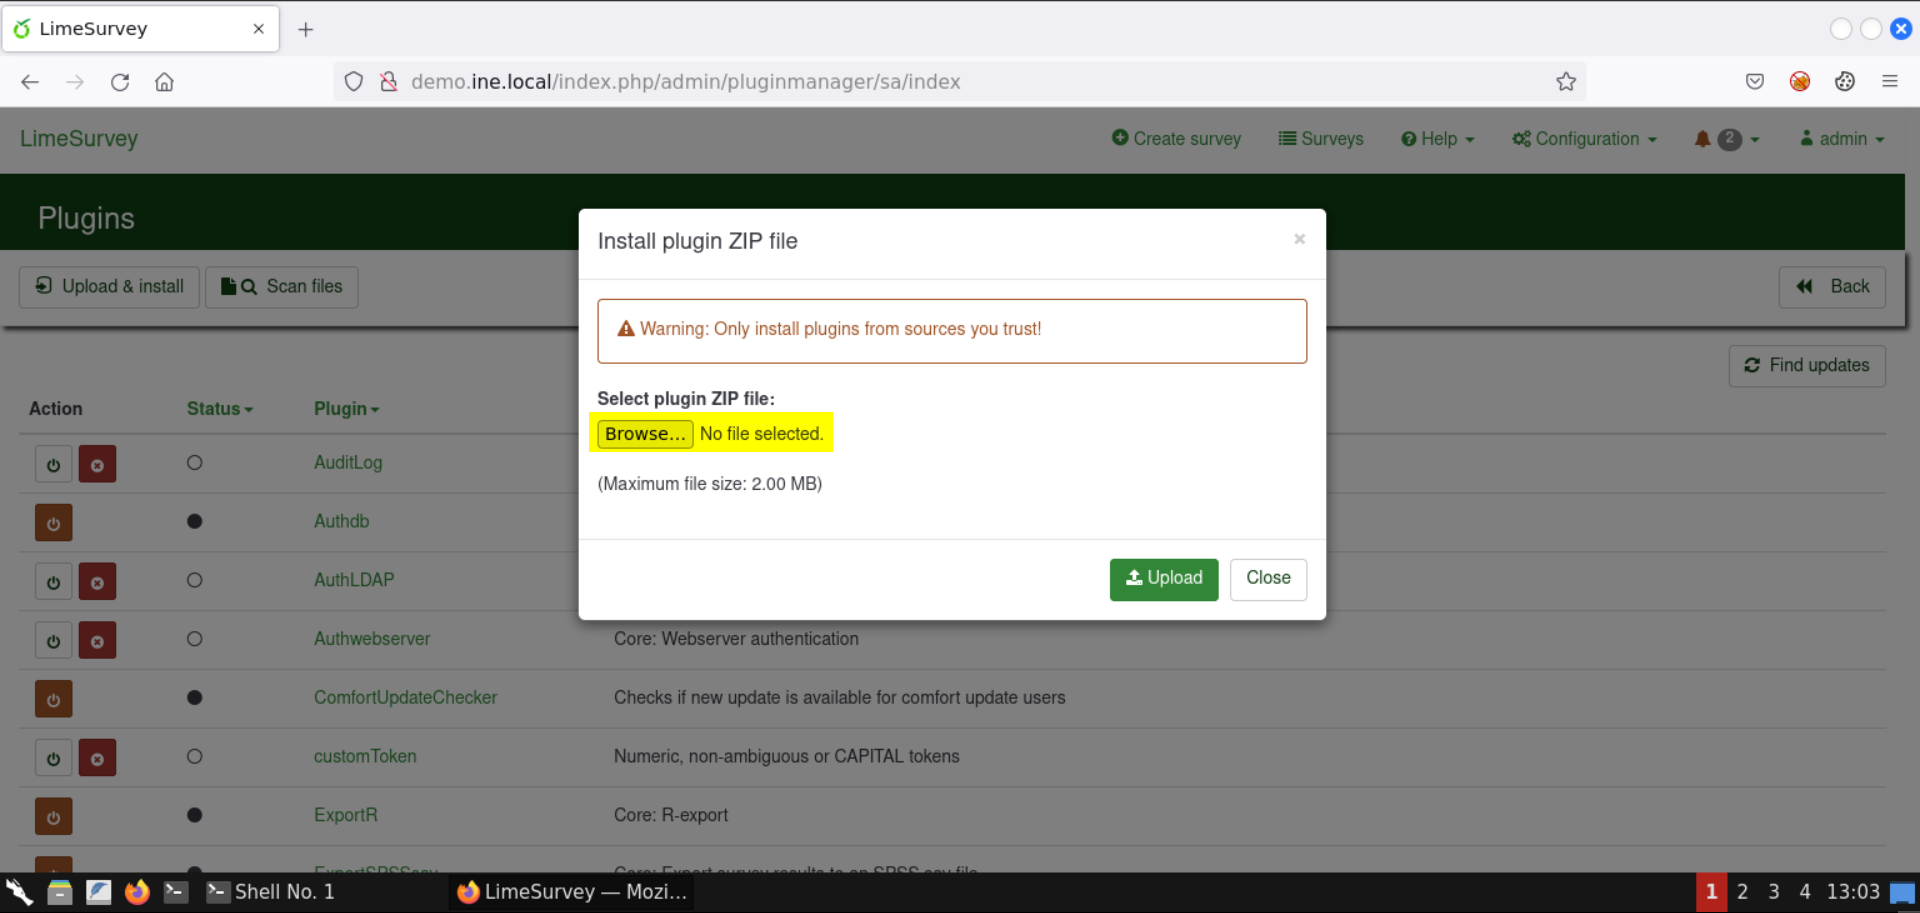The image size is (1920, 913).
Task: Open the Authwebserver plugin link
Action: (372, 639)
